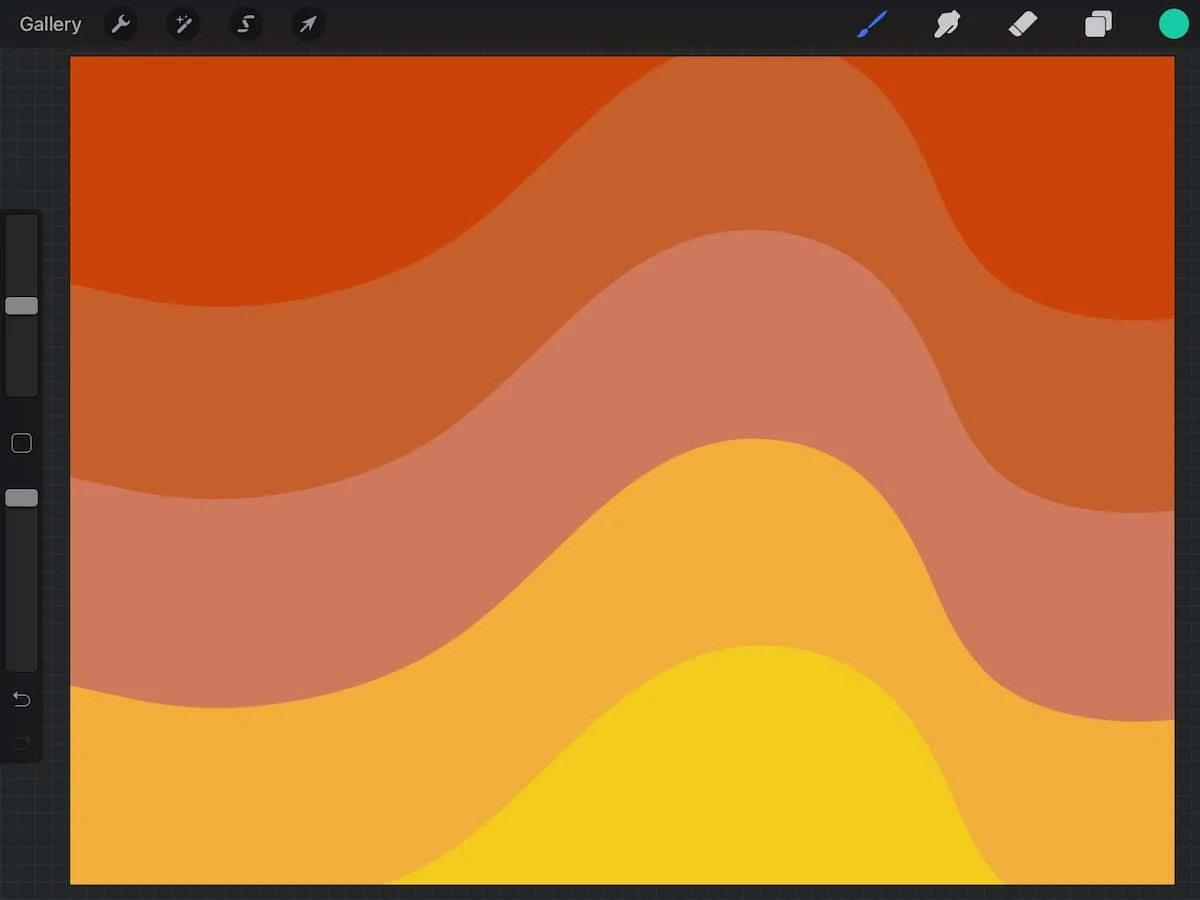Open the Gallery view

click(50, 24)
